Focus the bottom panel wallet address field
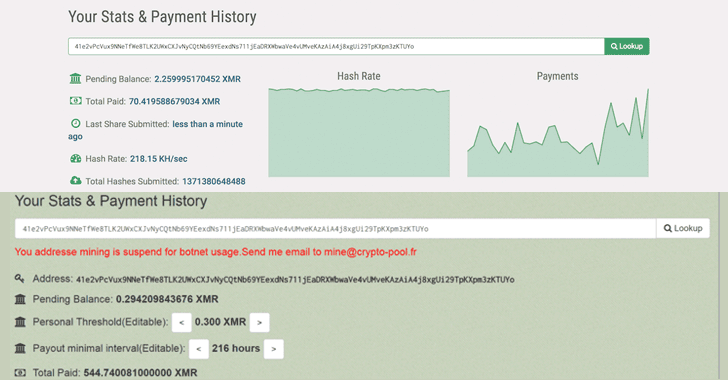Image resolution: width=728 pixels, height=380 pixels. 335,228
